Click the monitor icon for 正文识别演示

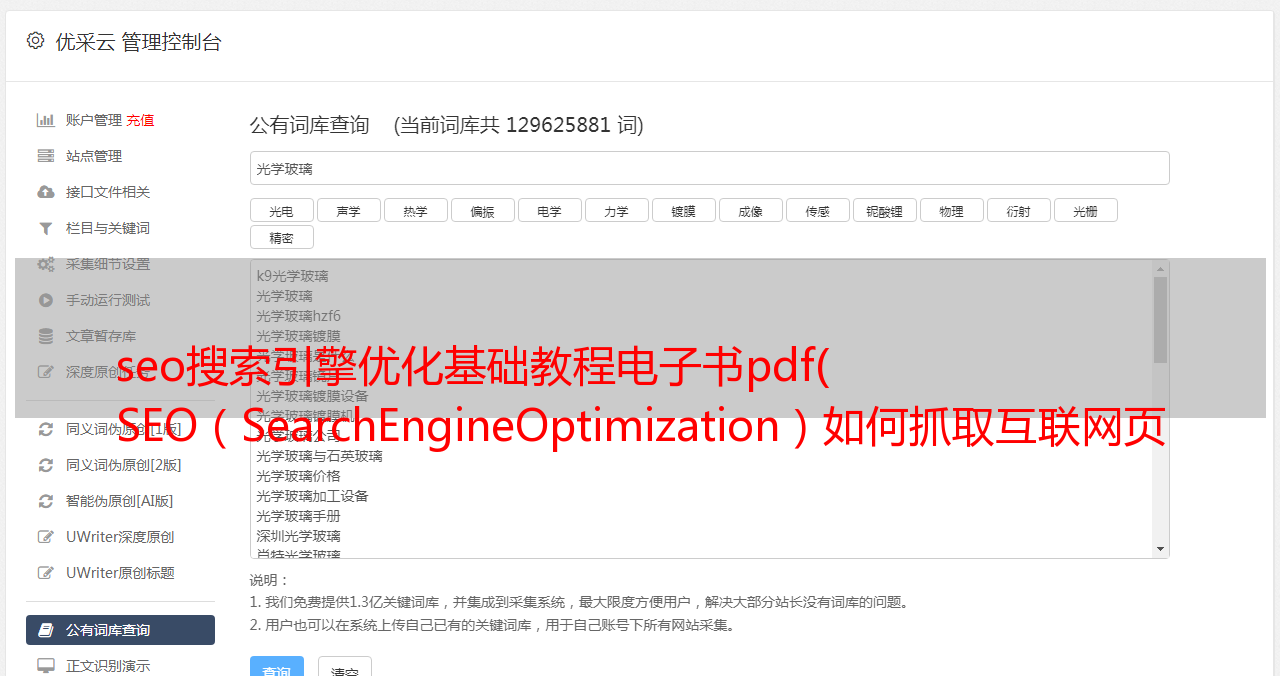click(x=46, y=666)
